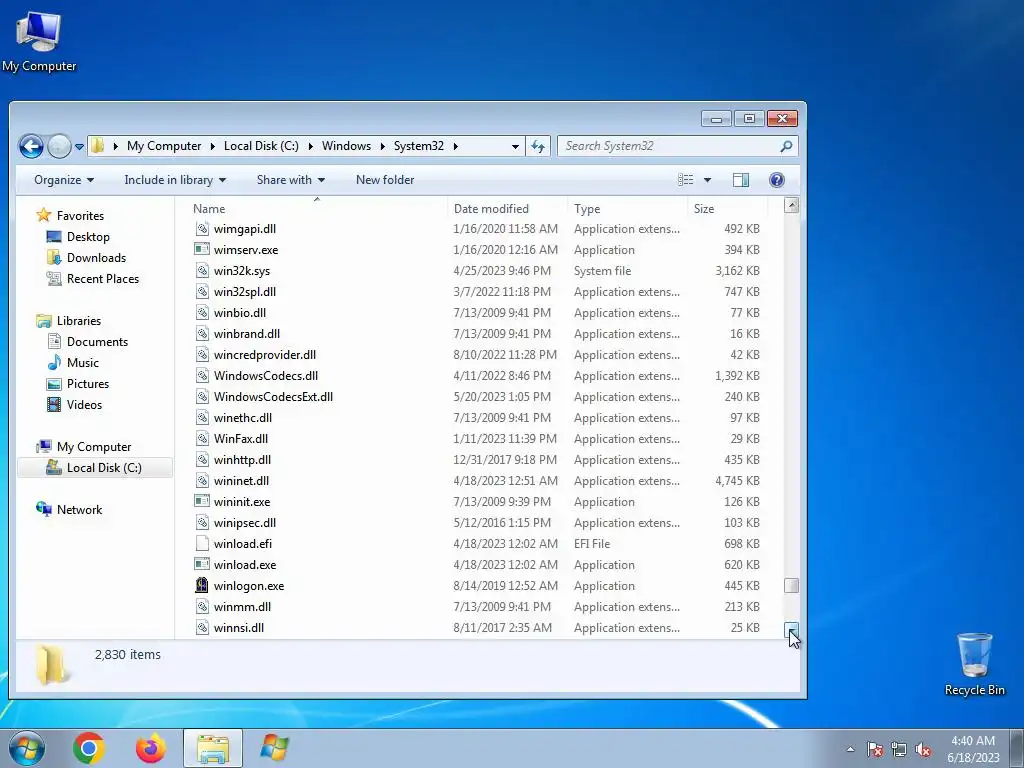Open the Share with menu
Viewport: 1024px width, 768px height.
coord(291,180)
